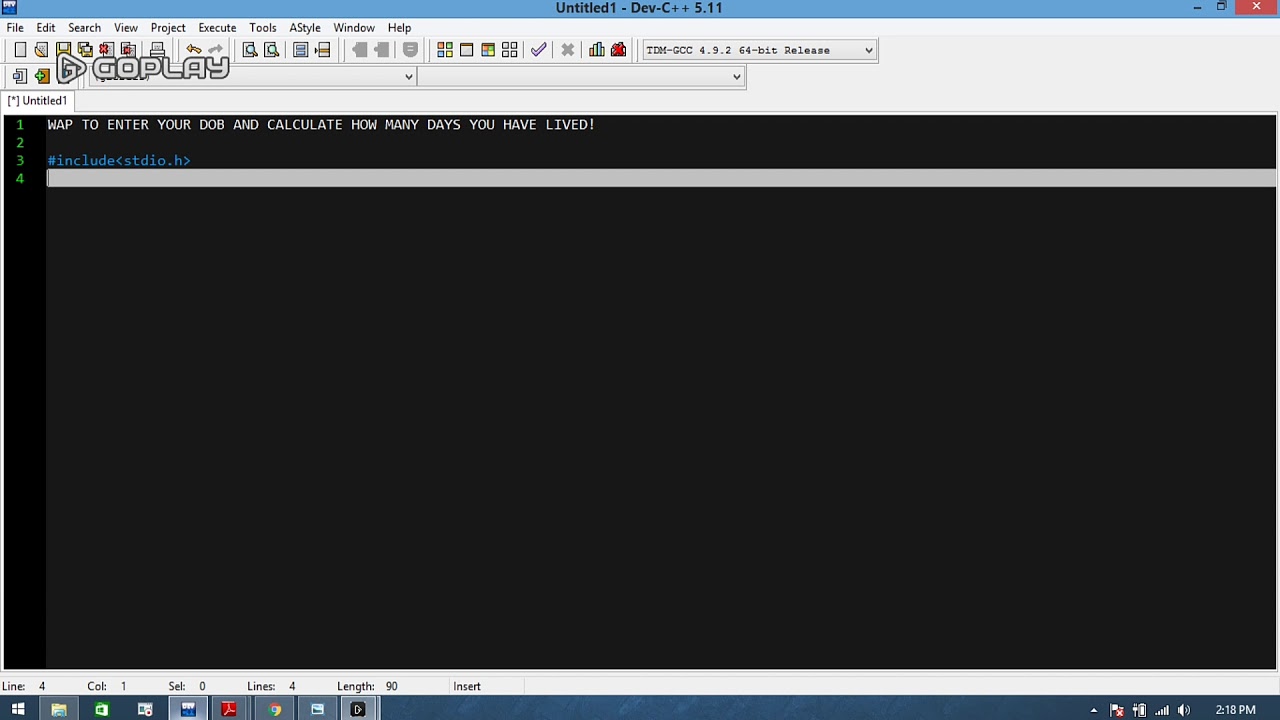Screen dimensions: 1280x720
Task: Open the AStyle menu
Action: point(305,28)
